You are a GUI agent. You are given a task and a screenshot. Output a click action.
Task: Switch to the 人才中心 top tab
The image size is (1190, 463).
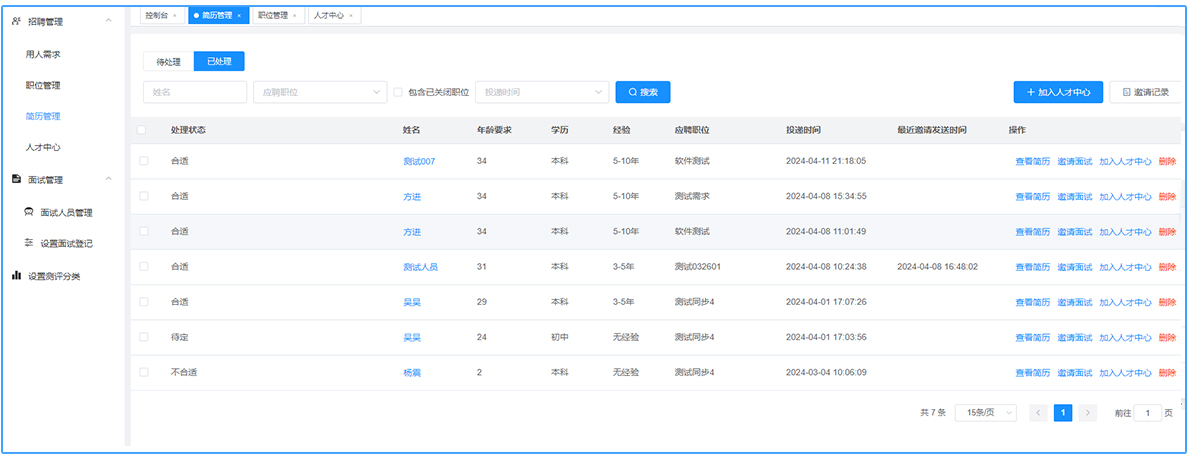[329, 15]
